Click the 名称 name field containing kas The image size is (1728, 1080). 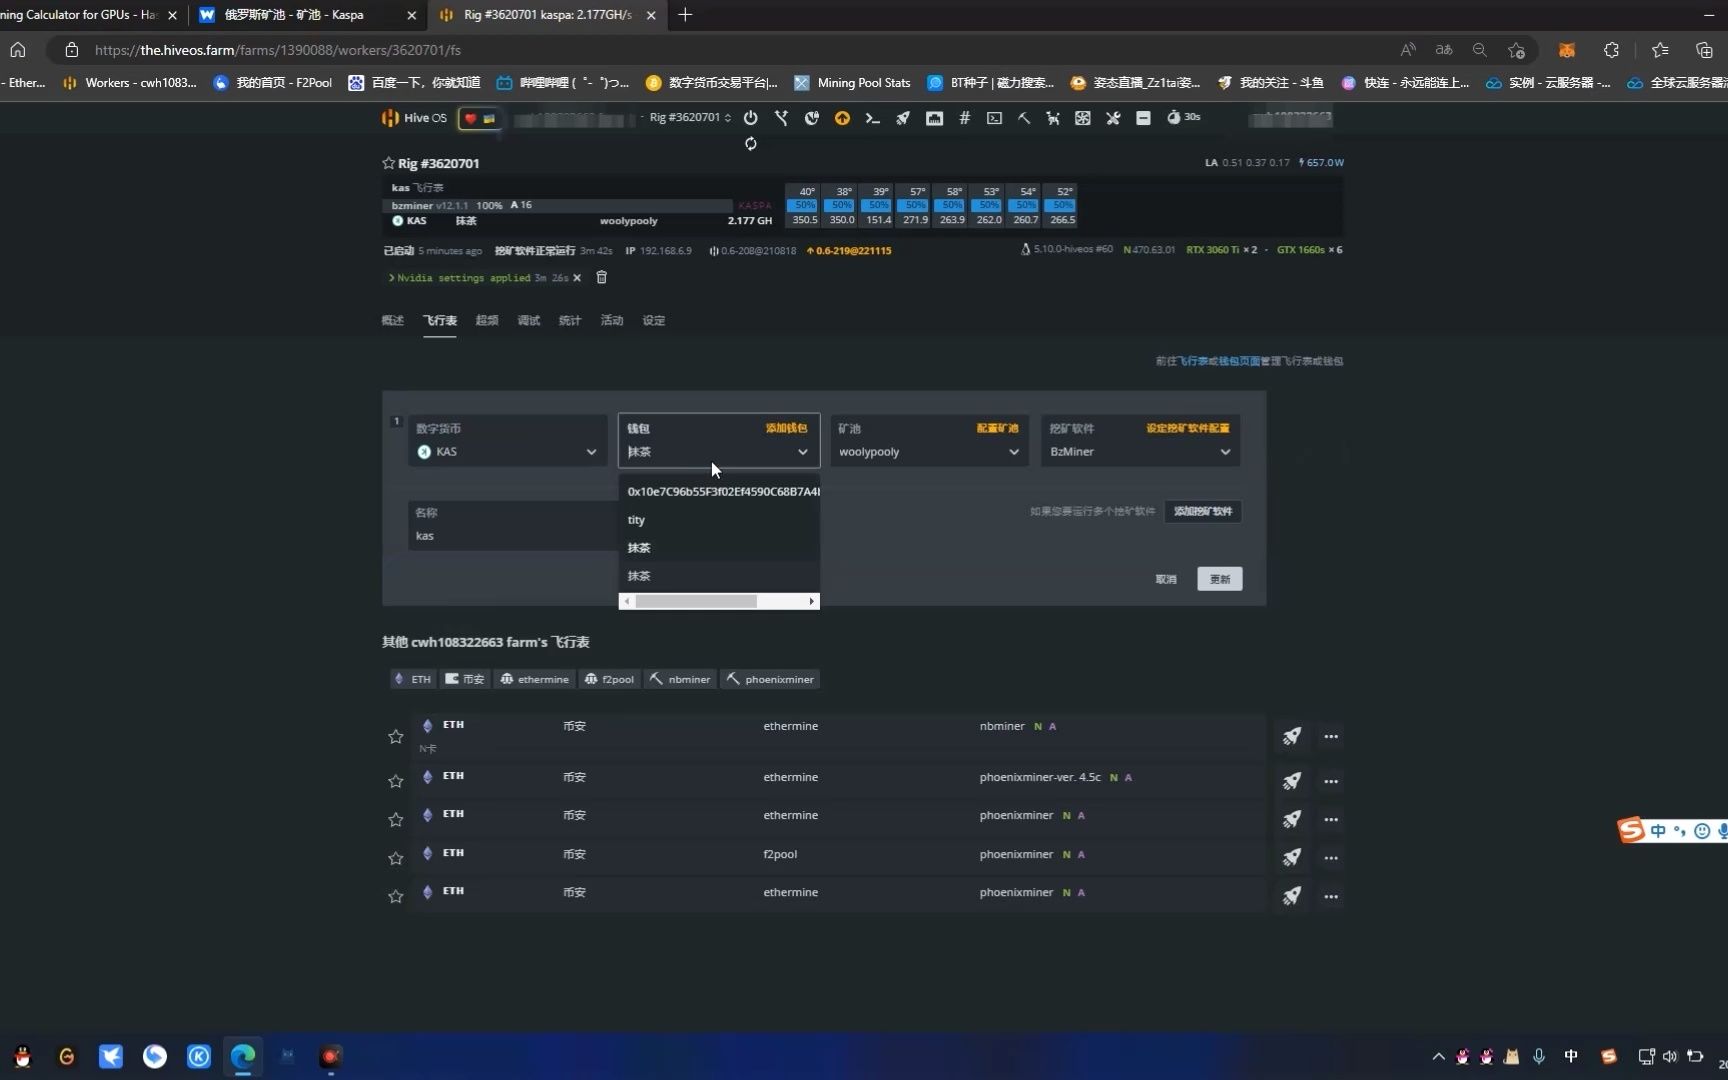tap(513, 525)
